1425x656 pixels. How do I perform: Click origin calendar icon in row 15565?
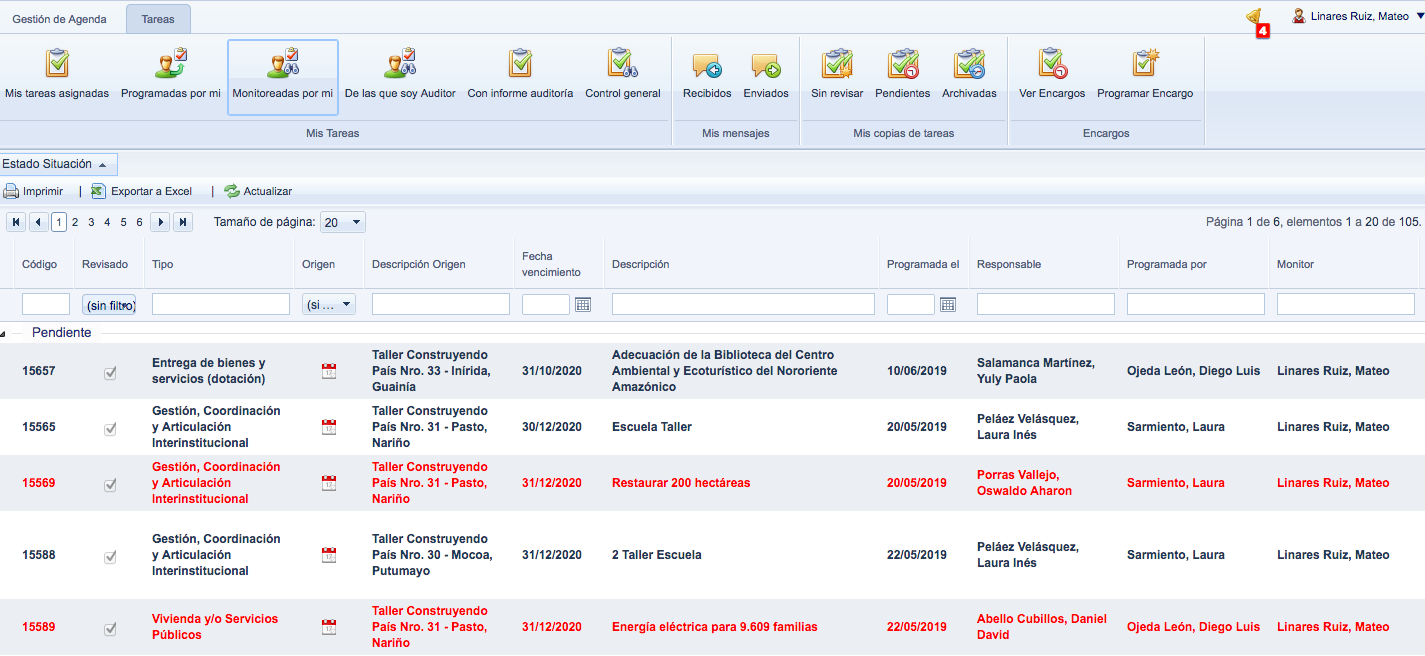[x=329, y=427]
